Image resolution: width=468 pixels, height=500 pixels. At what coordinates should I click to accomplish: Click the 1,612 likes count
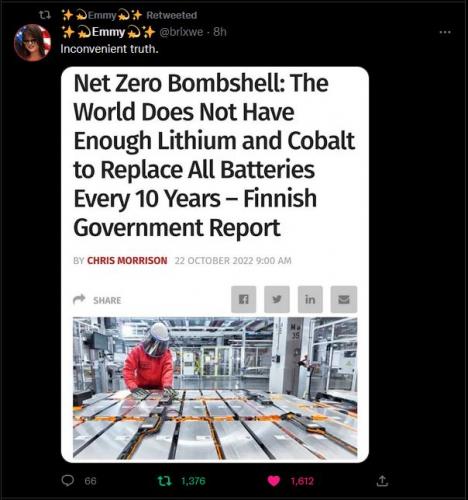(302, 481)
